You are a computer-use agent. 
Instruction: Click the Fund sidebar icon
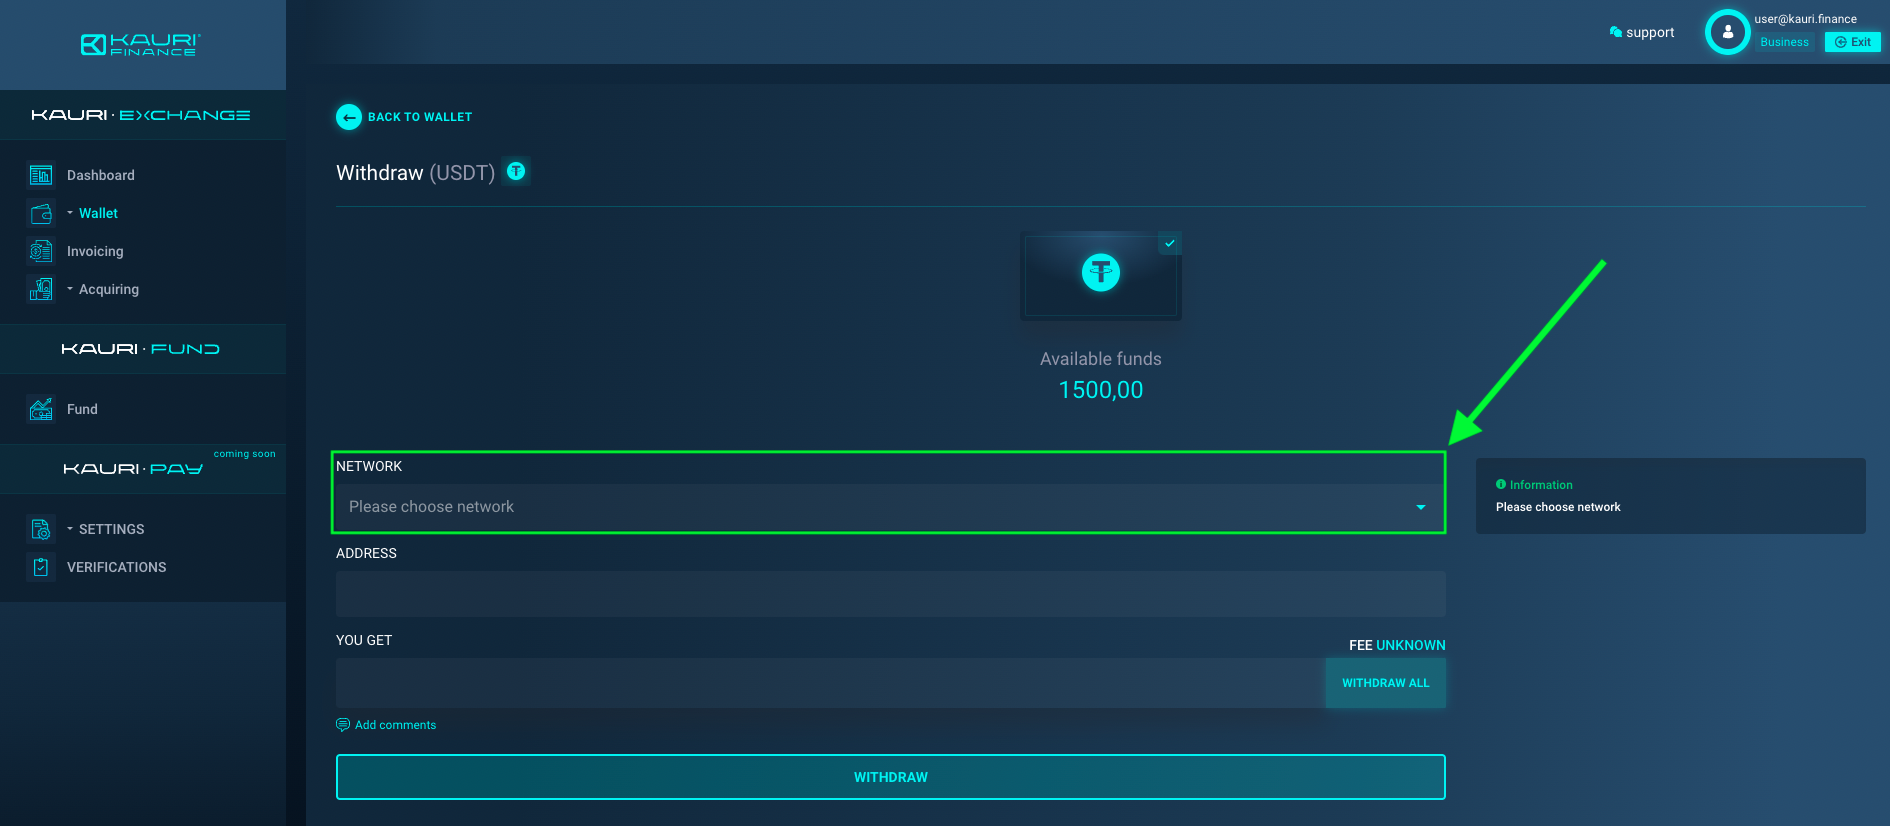click(41, 409)
